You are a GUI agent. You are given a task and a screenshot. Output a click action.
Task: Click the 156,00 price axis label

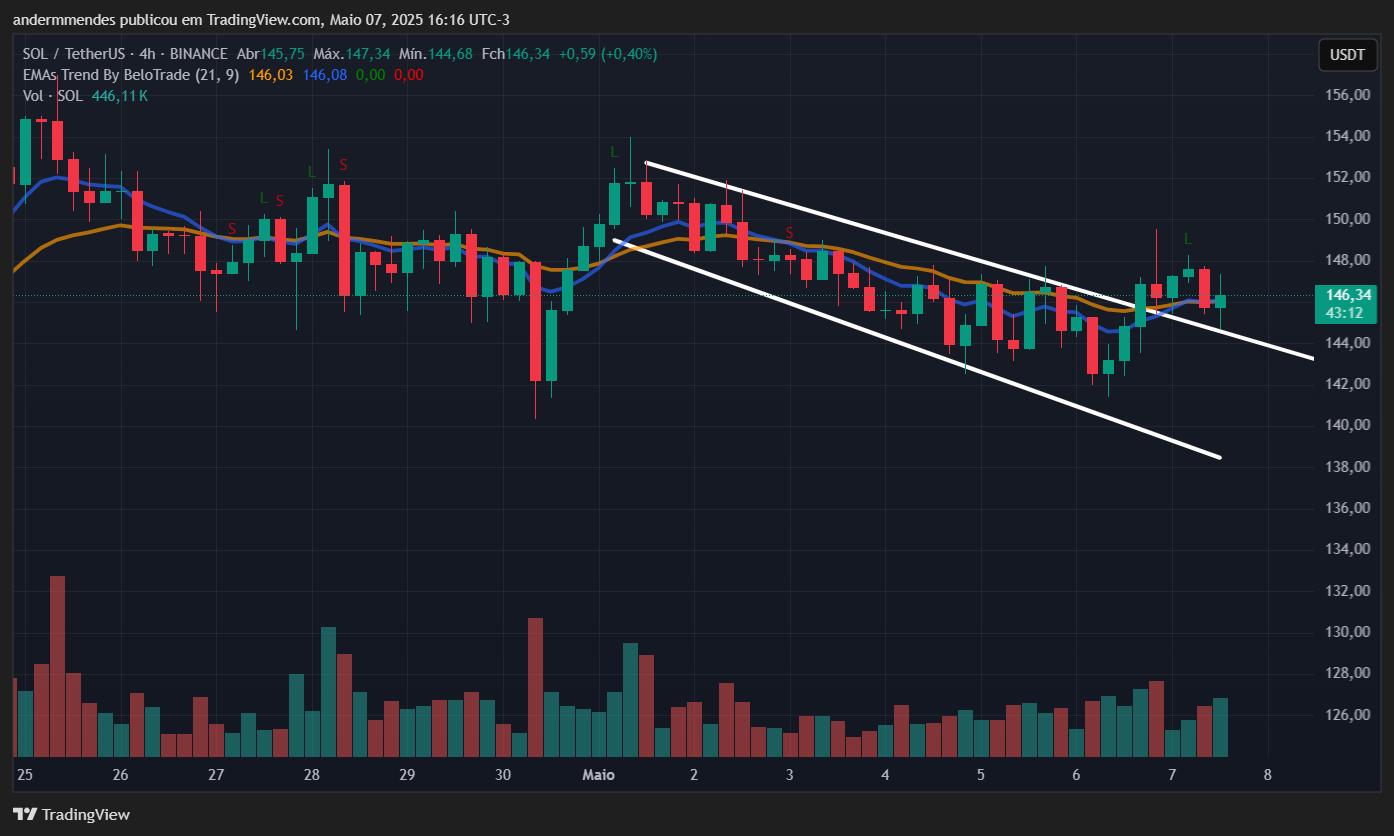click(1348, 95)
